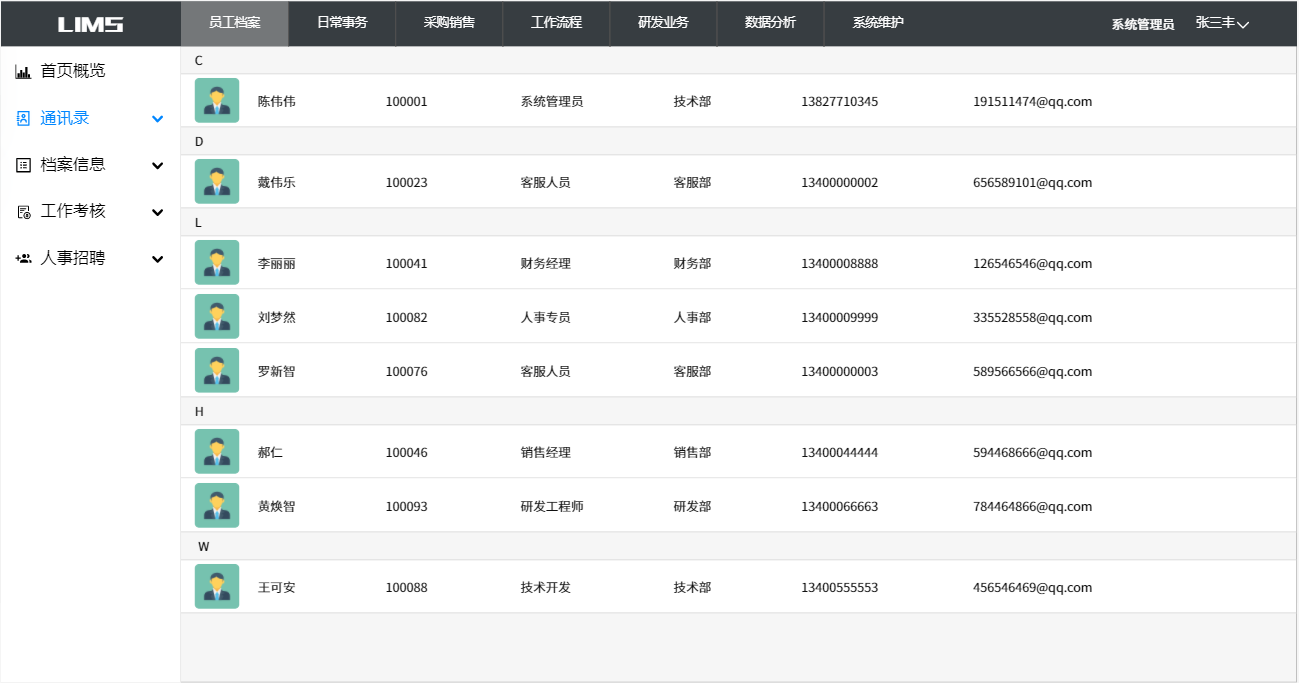Click the 档案信息 list icon
The height and width of the screenshot is (683, 1299).
point(23,165)
